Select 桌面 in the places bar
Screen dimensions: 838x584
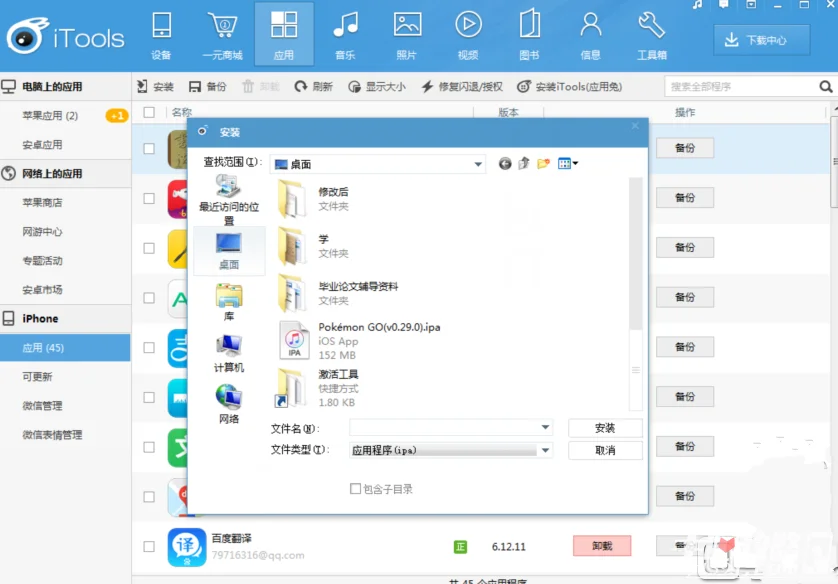coord(229,251)
